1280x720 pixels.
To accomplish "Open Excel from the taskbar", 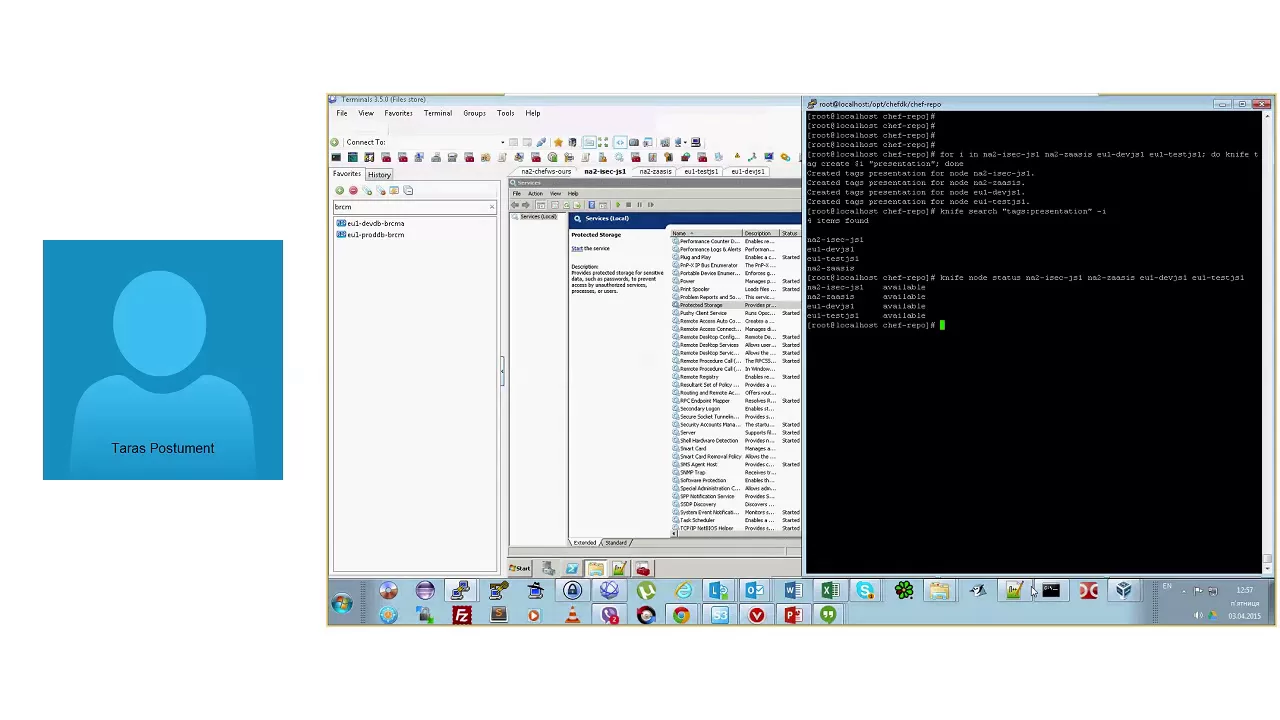I will point(830,591).
